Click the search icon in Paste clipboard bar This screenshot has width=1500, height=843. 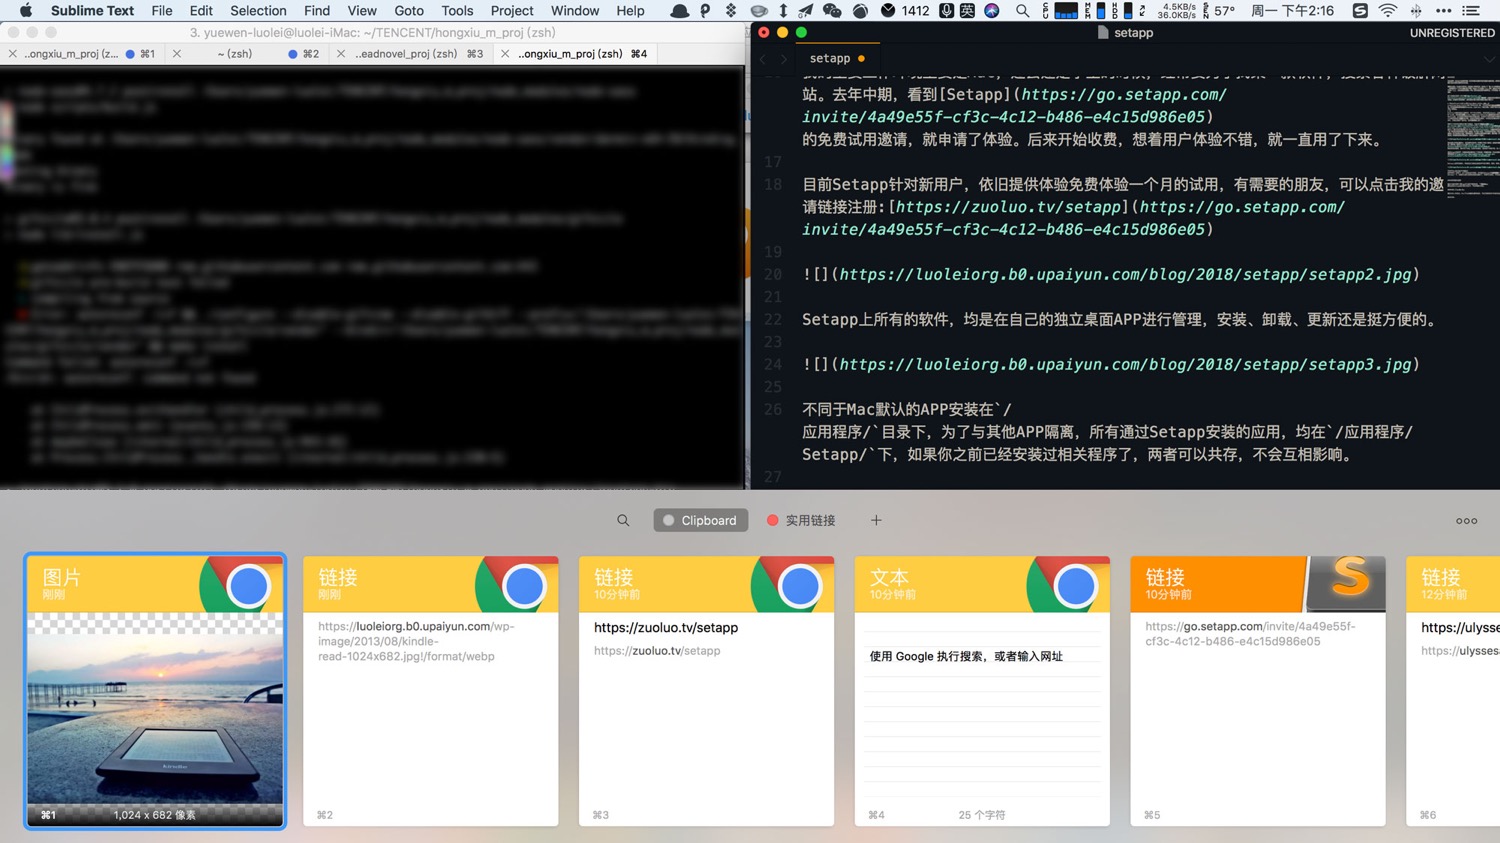(x=623, y=520)
